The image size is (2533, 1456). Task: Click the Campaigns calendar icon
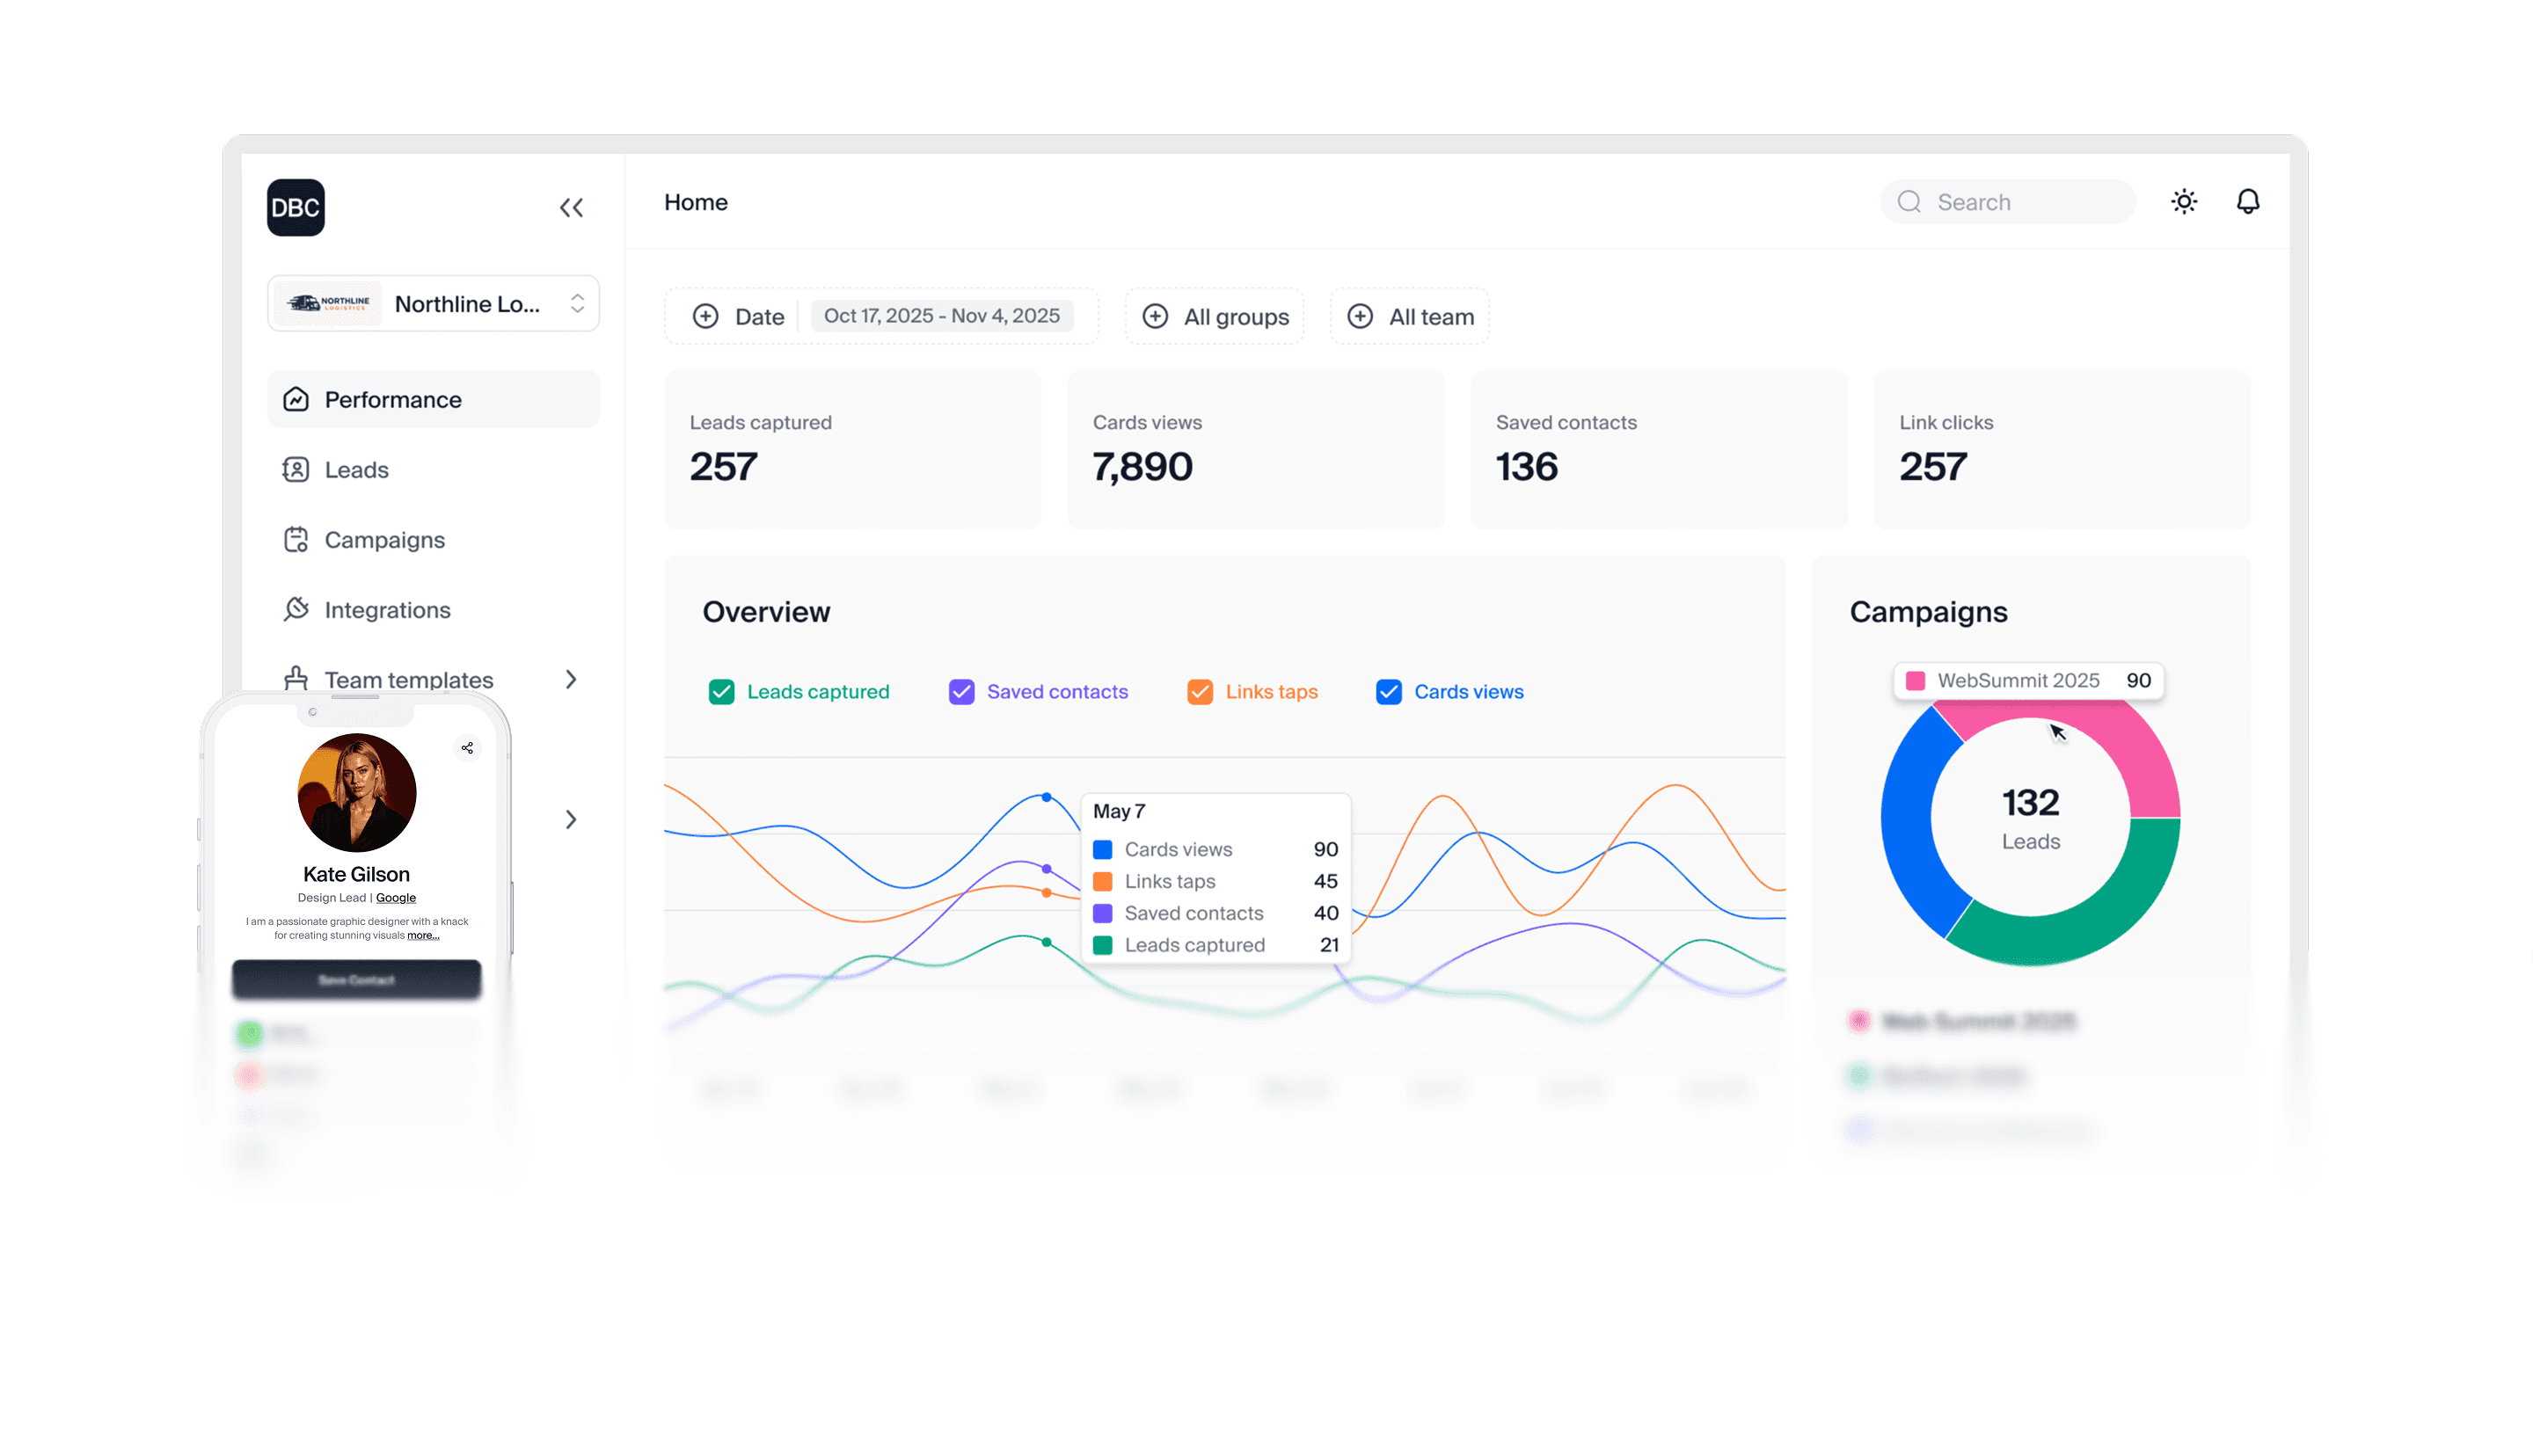[x=296, y=539]
